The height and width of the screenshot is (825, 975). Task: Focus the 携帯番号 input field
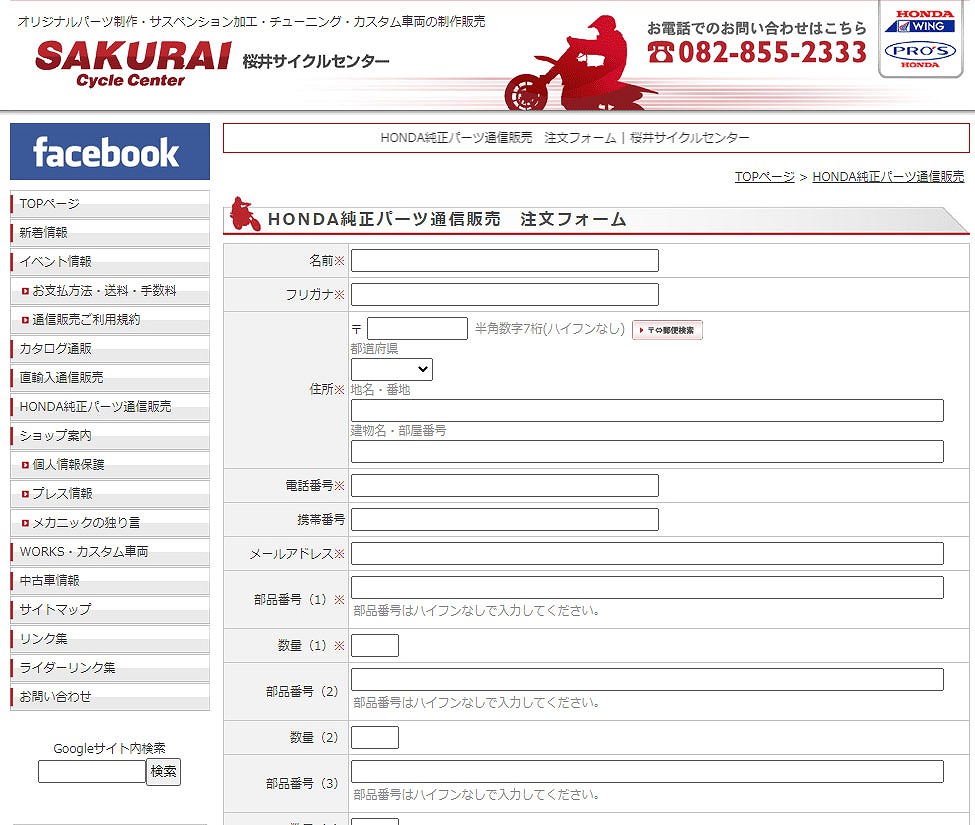[505, 520]
